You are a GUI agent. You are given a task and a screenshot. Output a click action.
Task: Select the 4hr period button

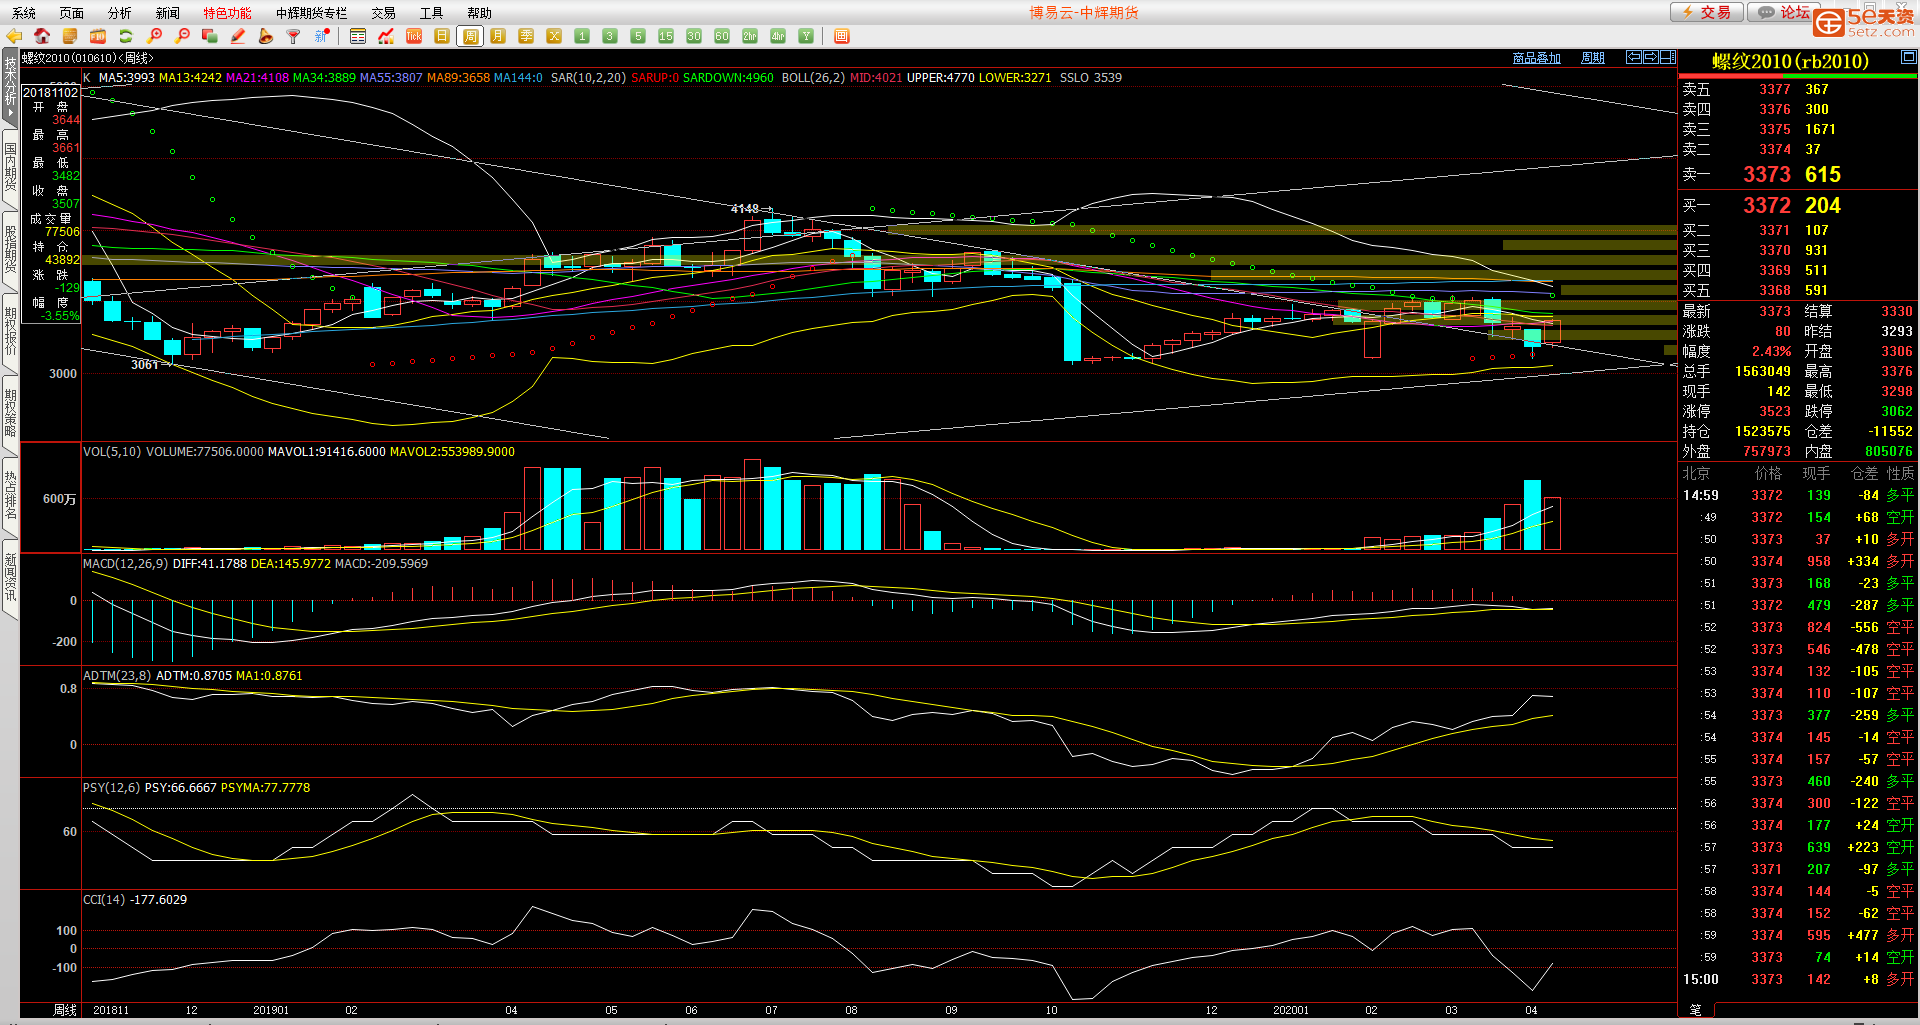tap(778, 36)
